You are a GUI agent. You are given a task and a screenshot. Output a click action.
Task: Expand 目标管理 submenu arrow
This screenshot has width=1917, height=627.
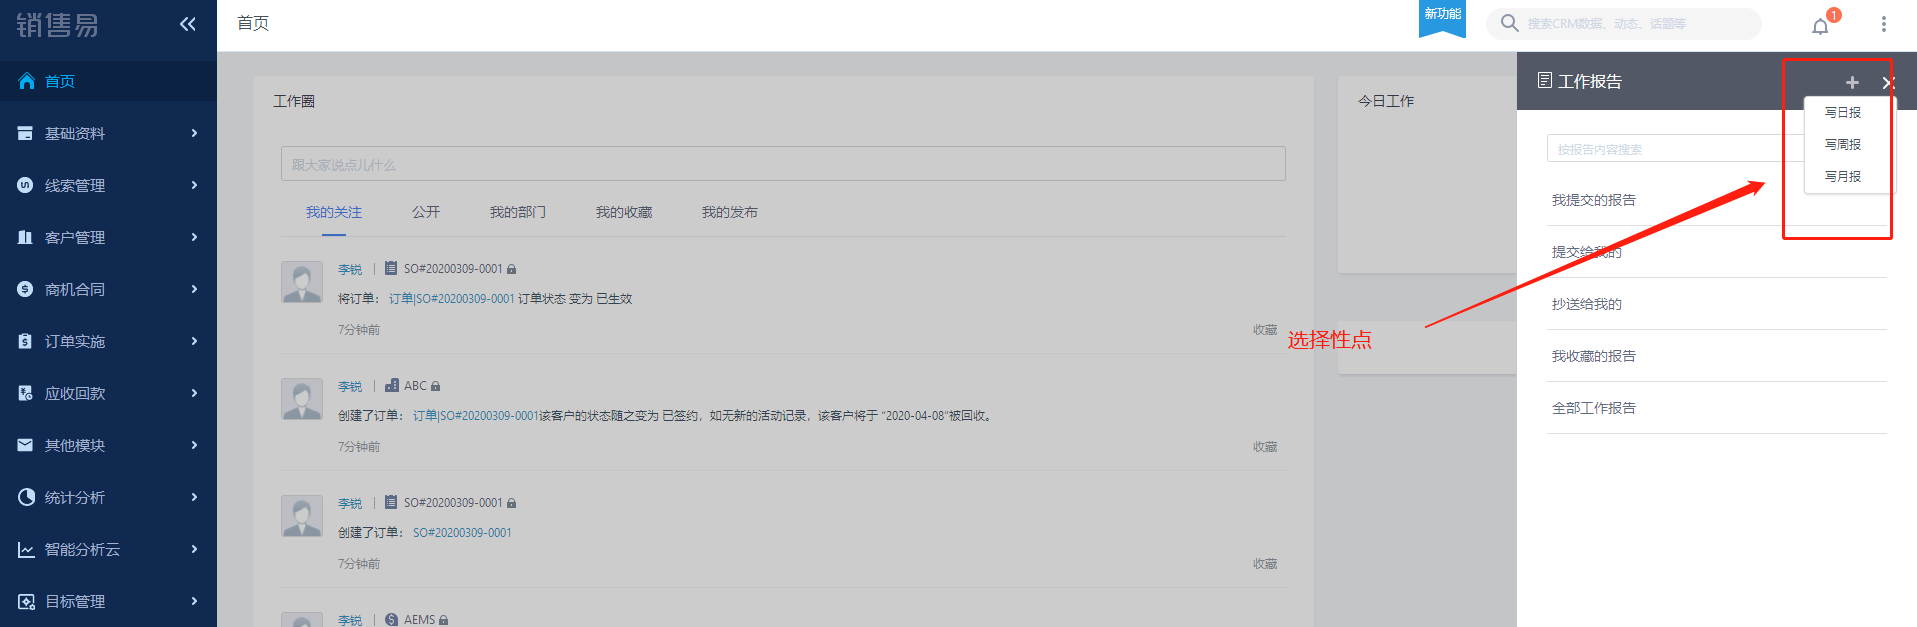point(194,601)
